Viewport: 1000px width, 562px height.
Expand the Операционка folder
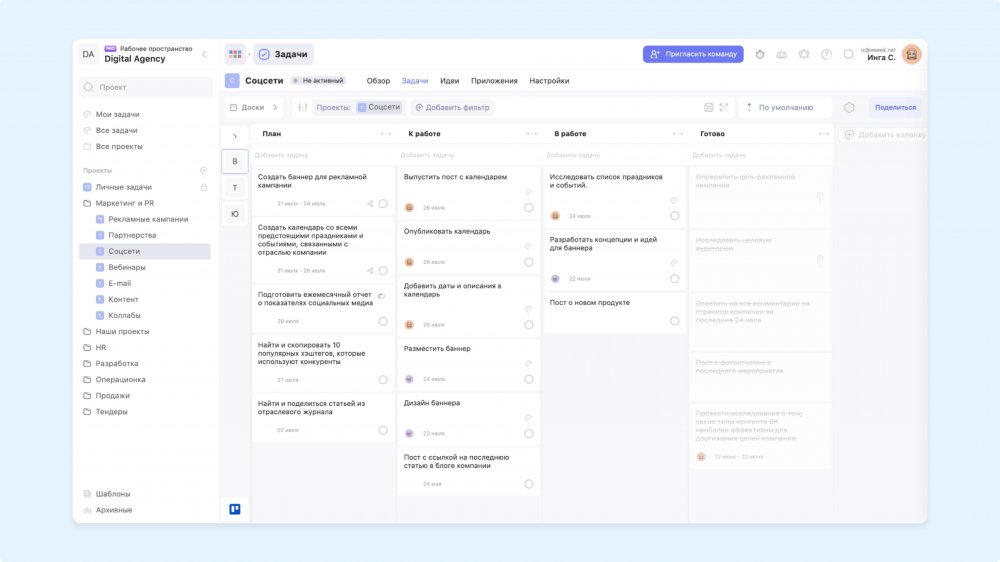[x=114, y=379]
